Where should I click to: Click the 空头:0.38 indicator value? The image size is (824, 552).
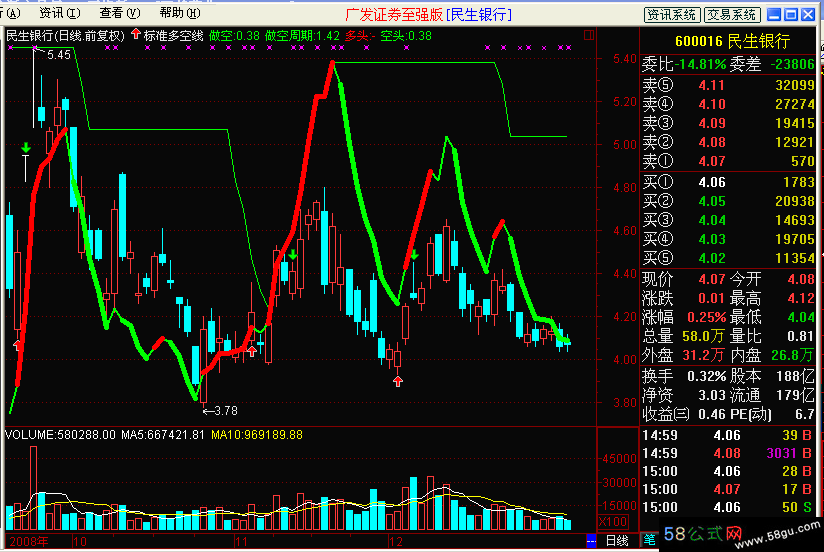coord(406,36)
